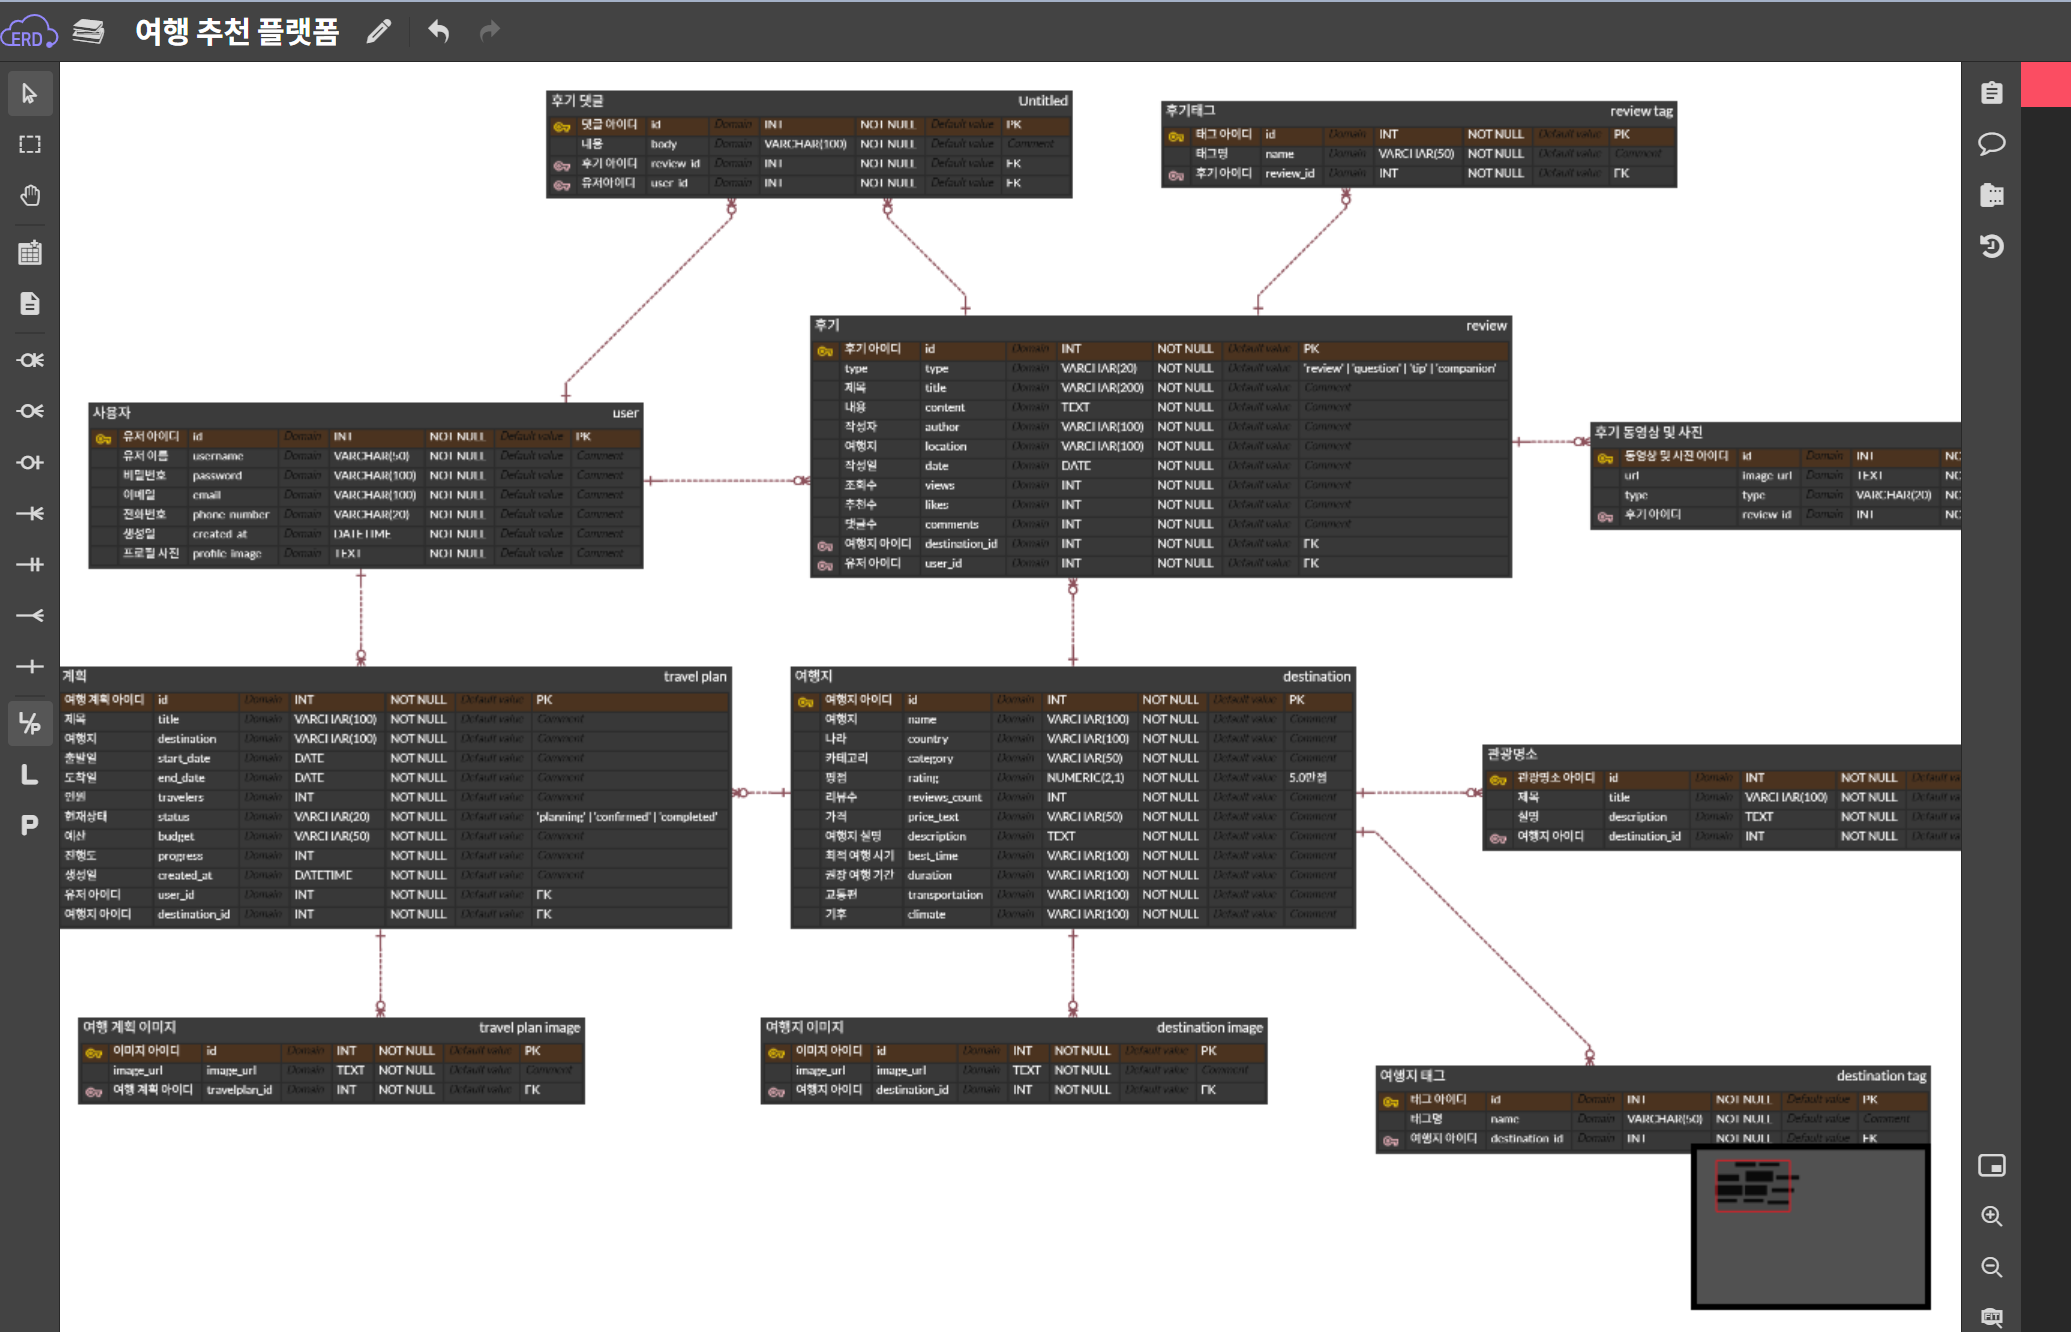Click the 'destination tag' physical table name

pos(1881,1076)
